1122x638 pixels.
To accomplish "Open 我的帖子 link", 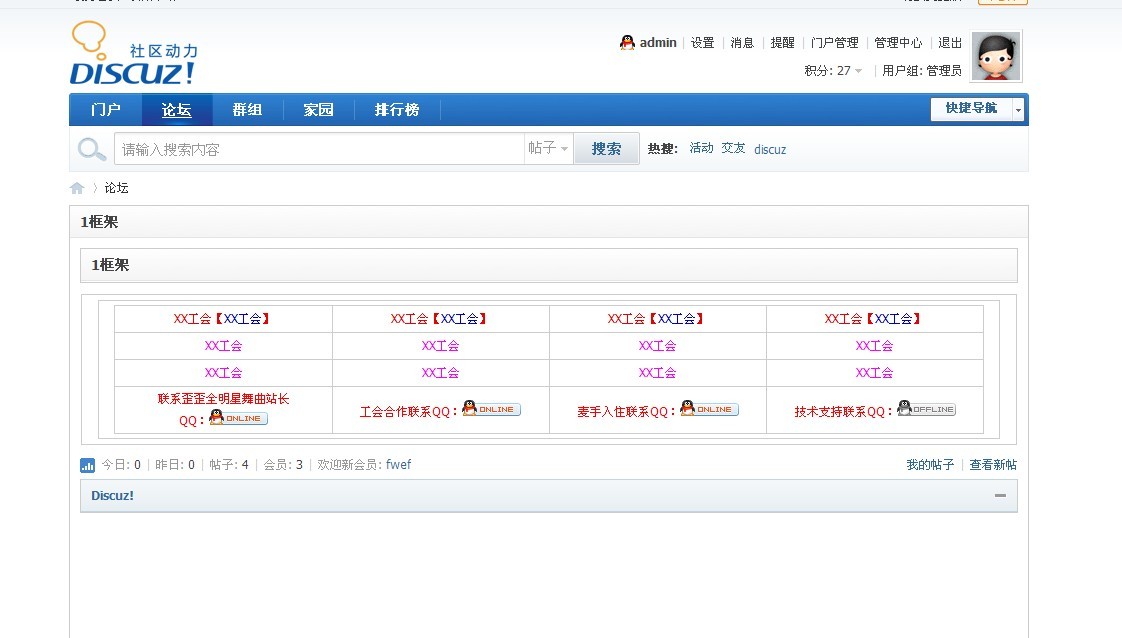I will [x=930, y=465].
